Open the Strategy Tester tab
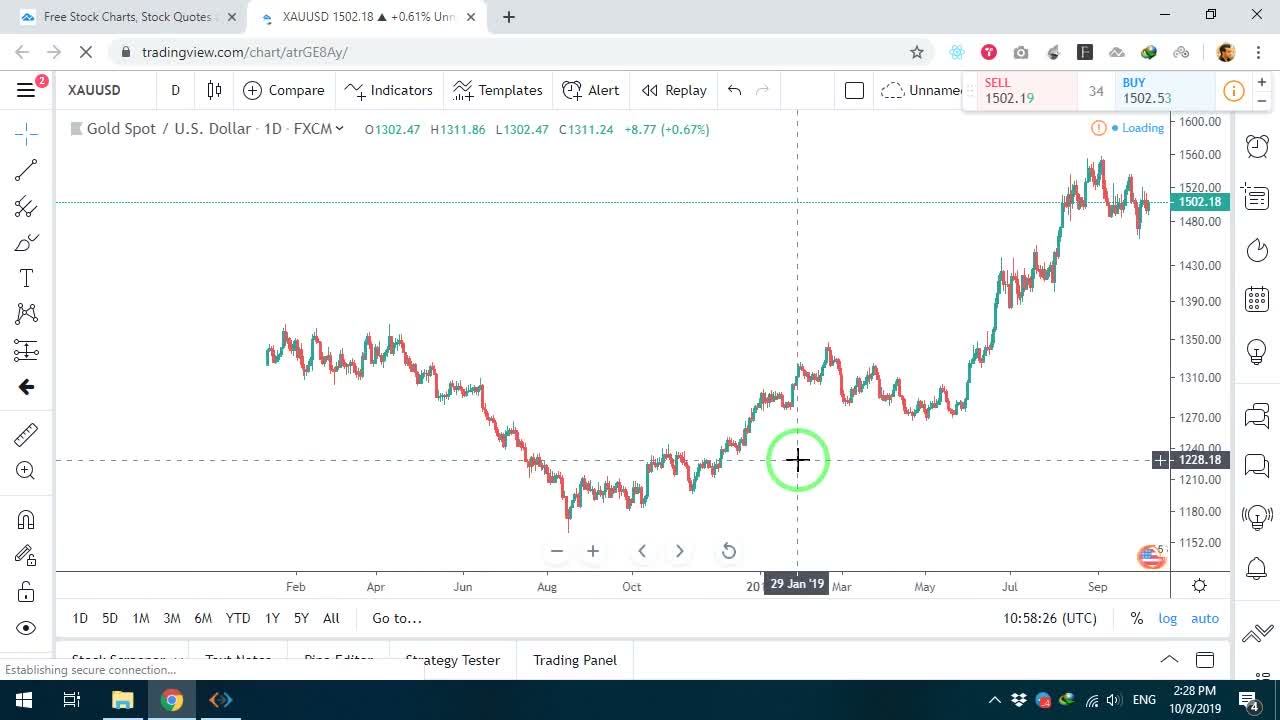This screenshot has width=1280, height=720. click(452, 660)
